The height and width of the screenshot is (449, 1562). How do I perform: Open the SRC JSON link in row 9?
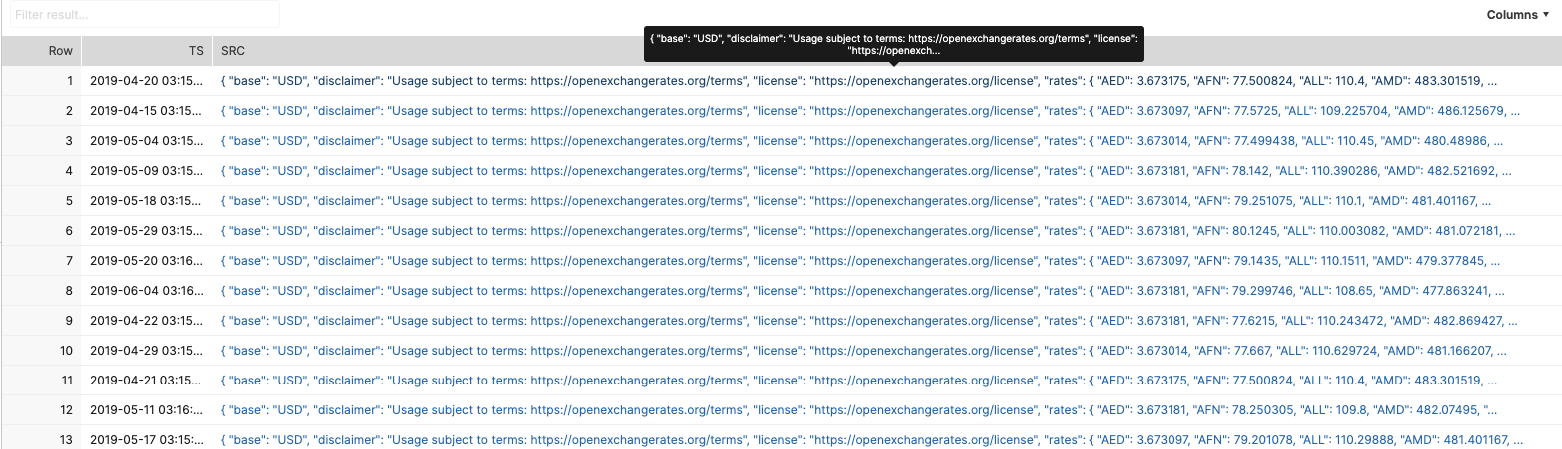869,321
